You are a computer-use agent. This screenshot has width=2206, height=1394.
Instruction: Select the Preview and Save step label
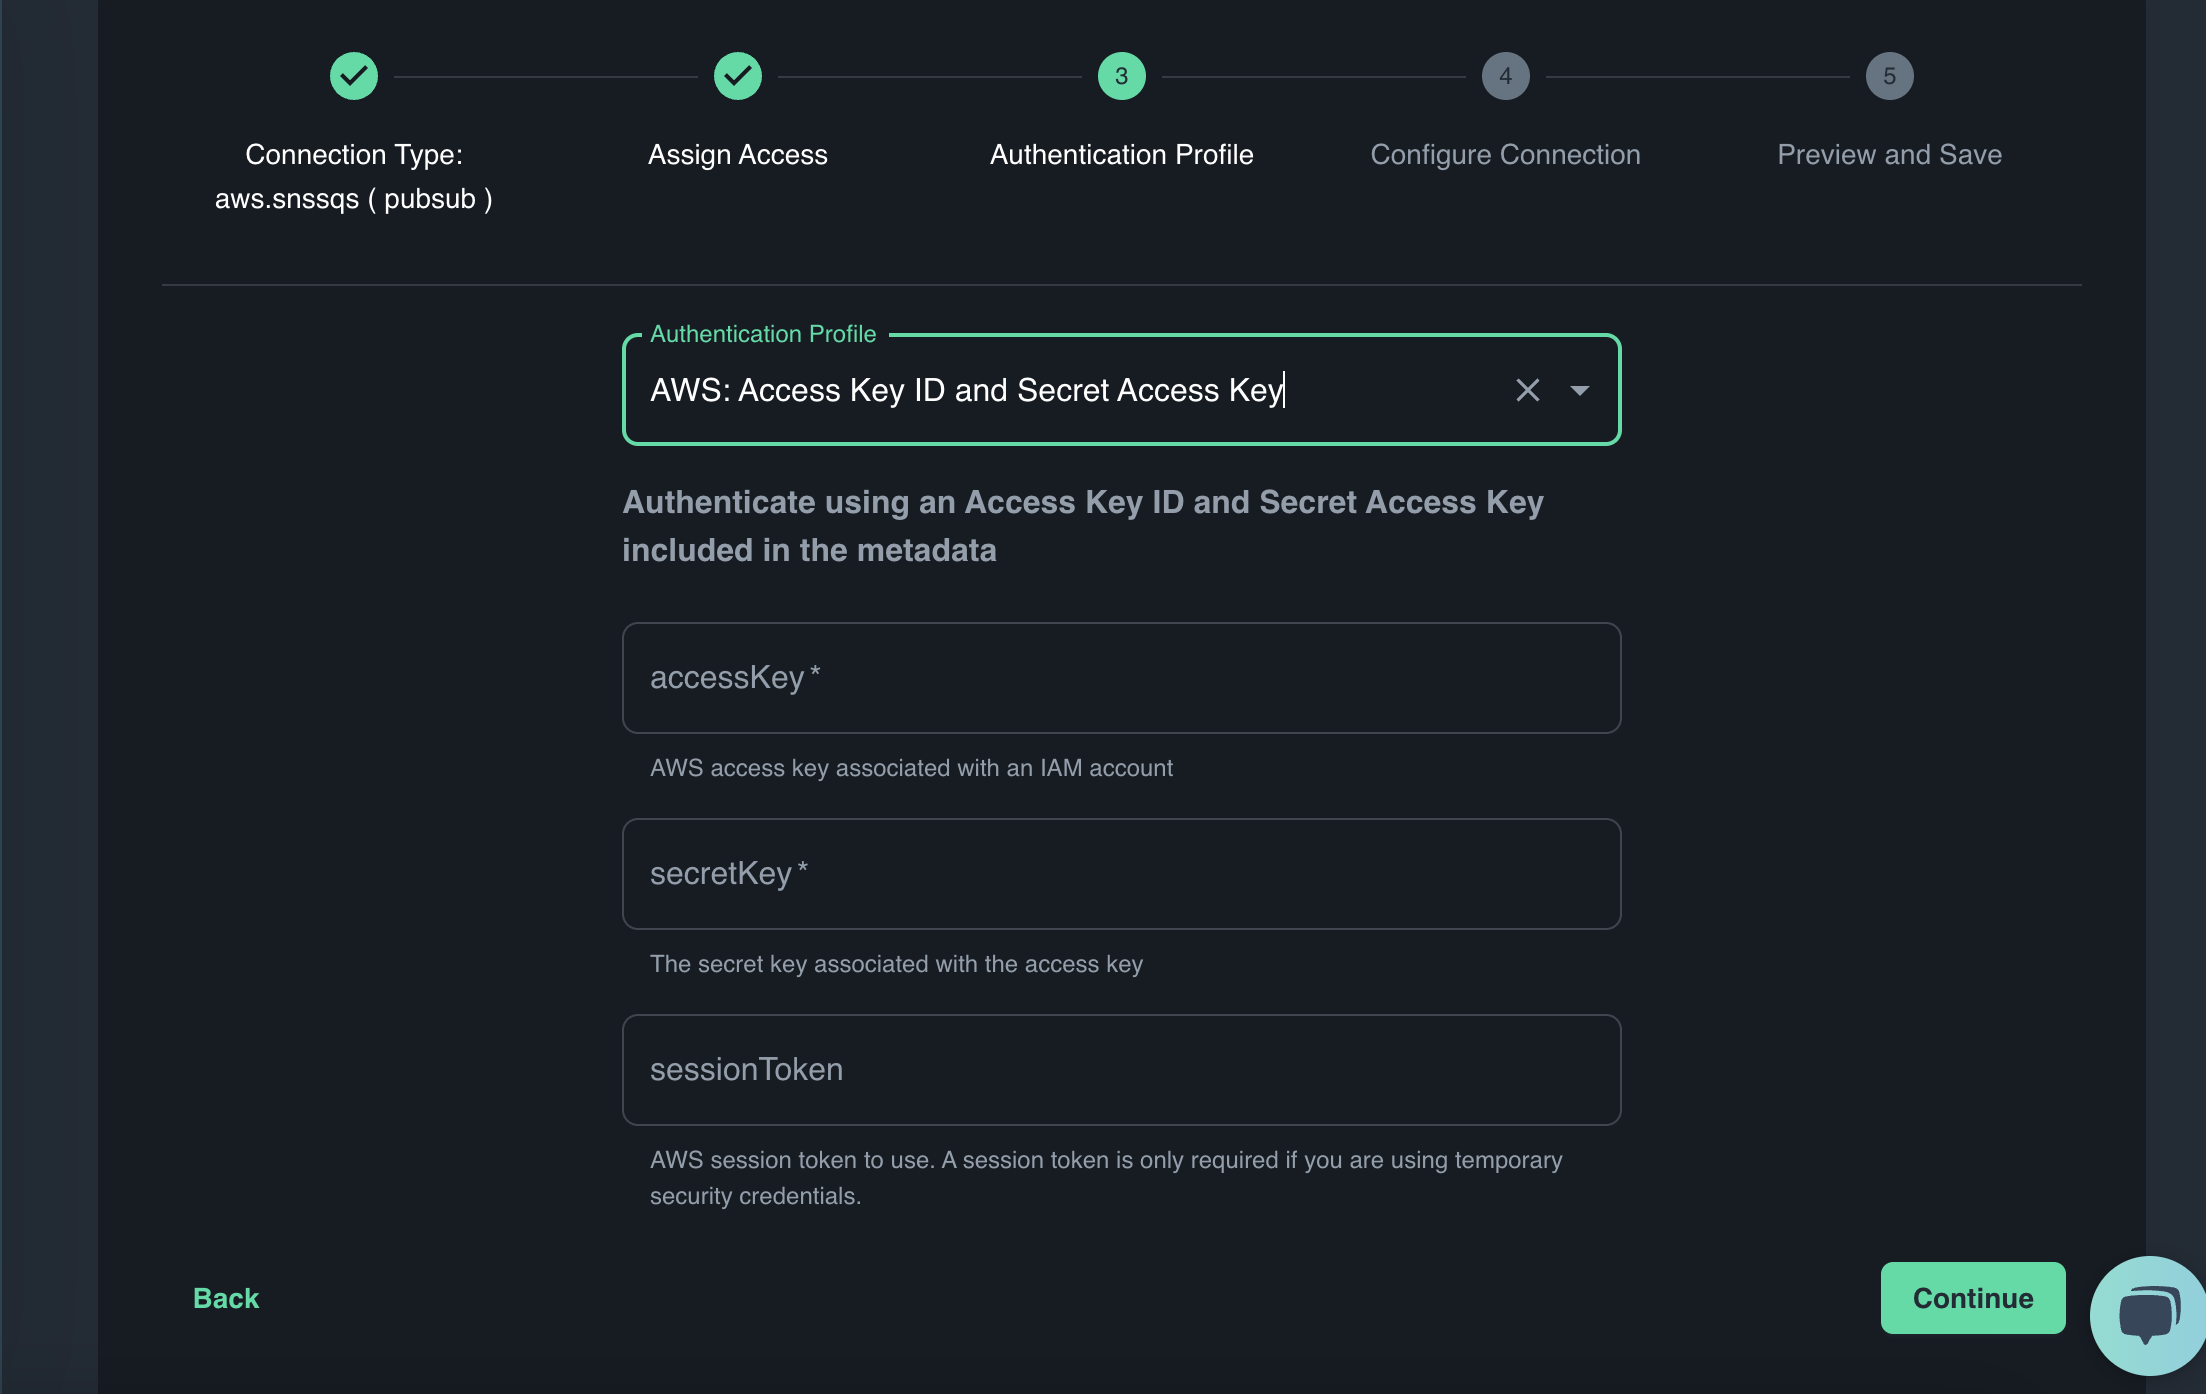pyautogui.click(x=1889, y=155)
